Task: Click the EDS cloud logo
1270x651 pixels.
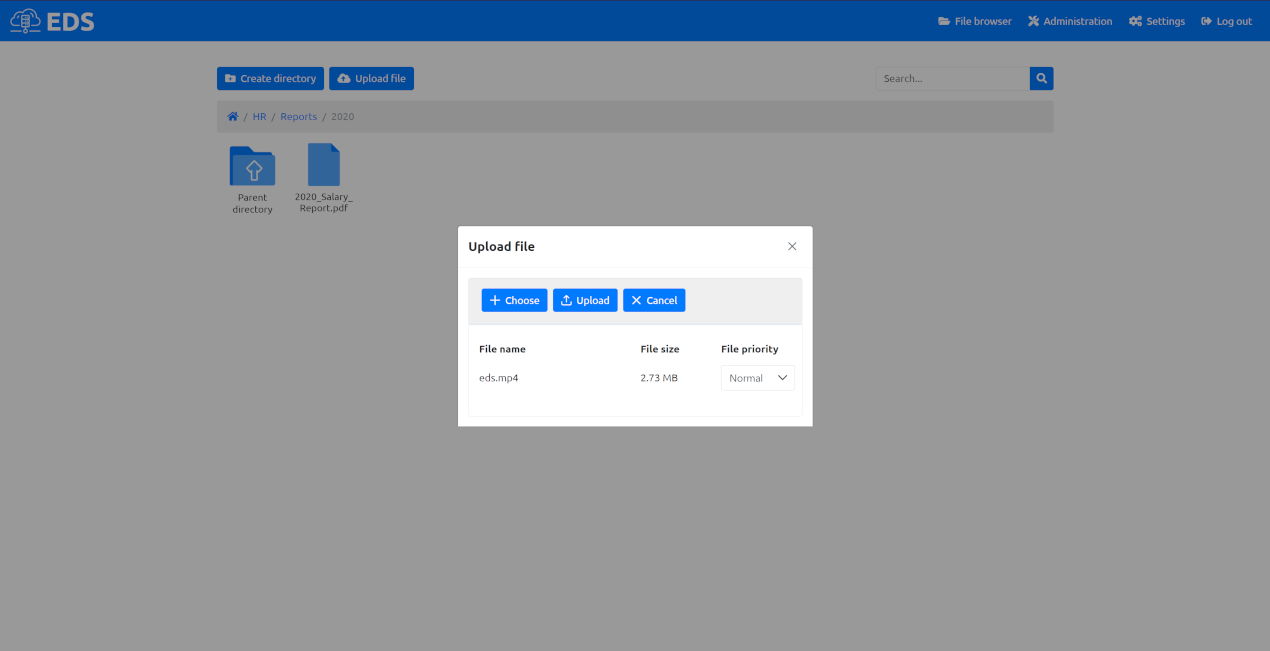Action: pos(52,20)
